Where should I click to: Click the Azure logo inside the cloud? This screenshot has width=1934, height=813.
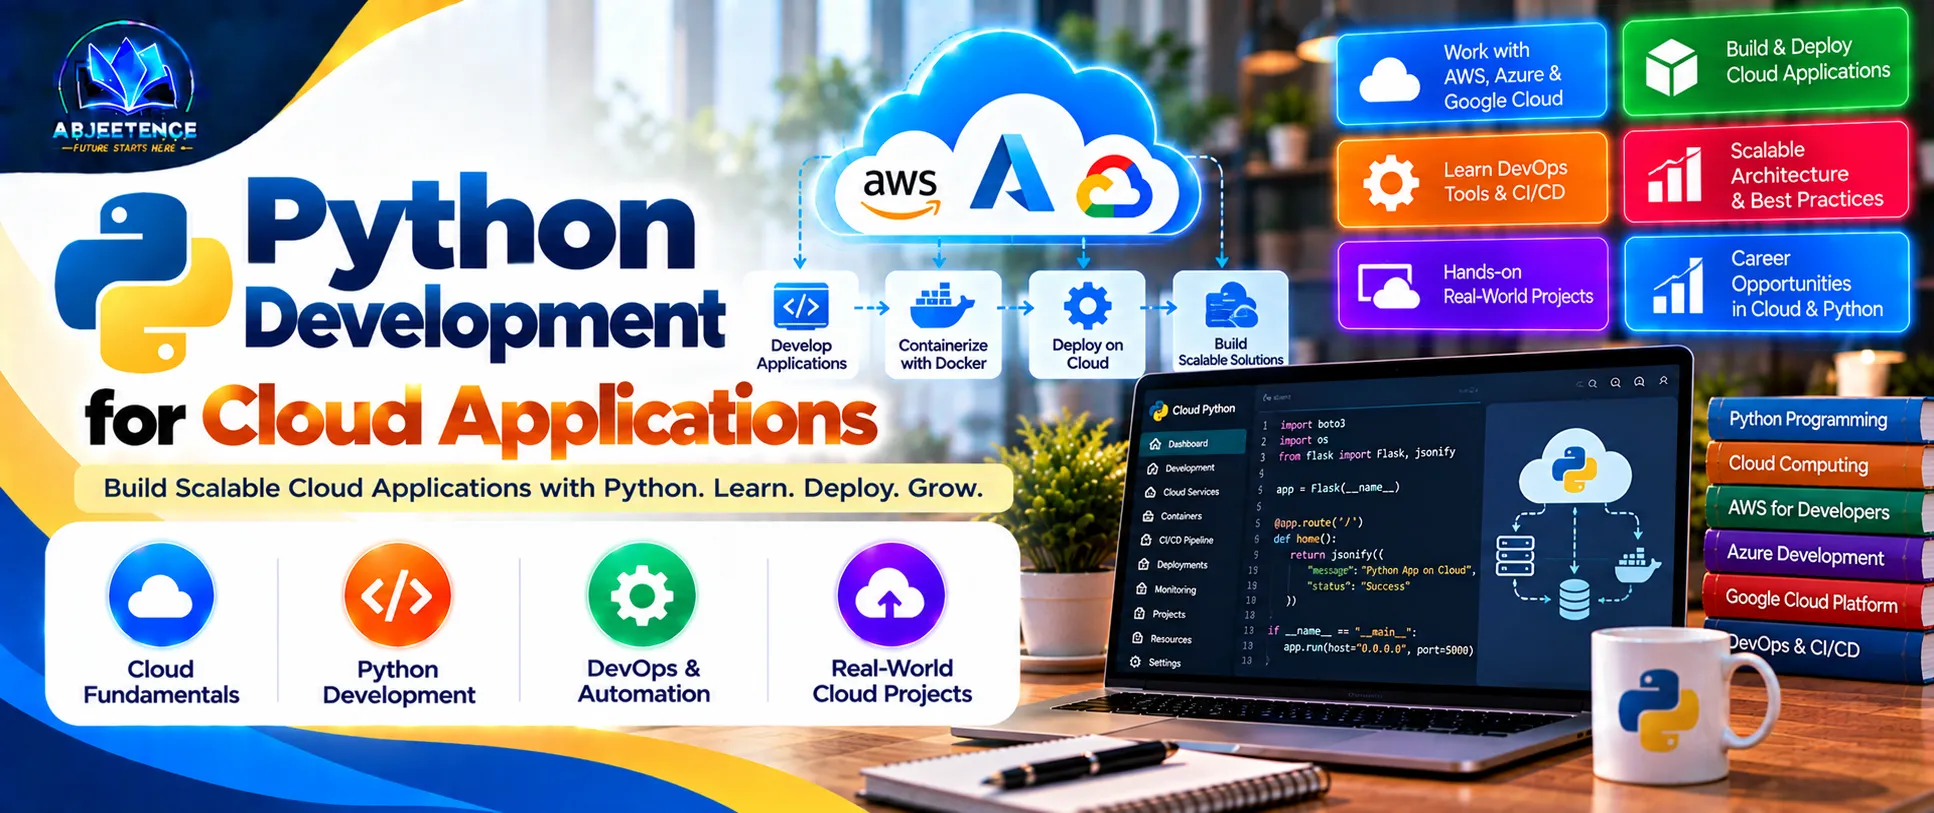[1011, 174]
